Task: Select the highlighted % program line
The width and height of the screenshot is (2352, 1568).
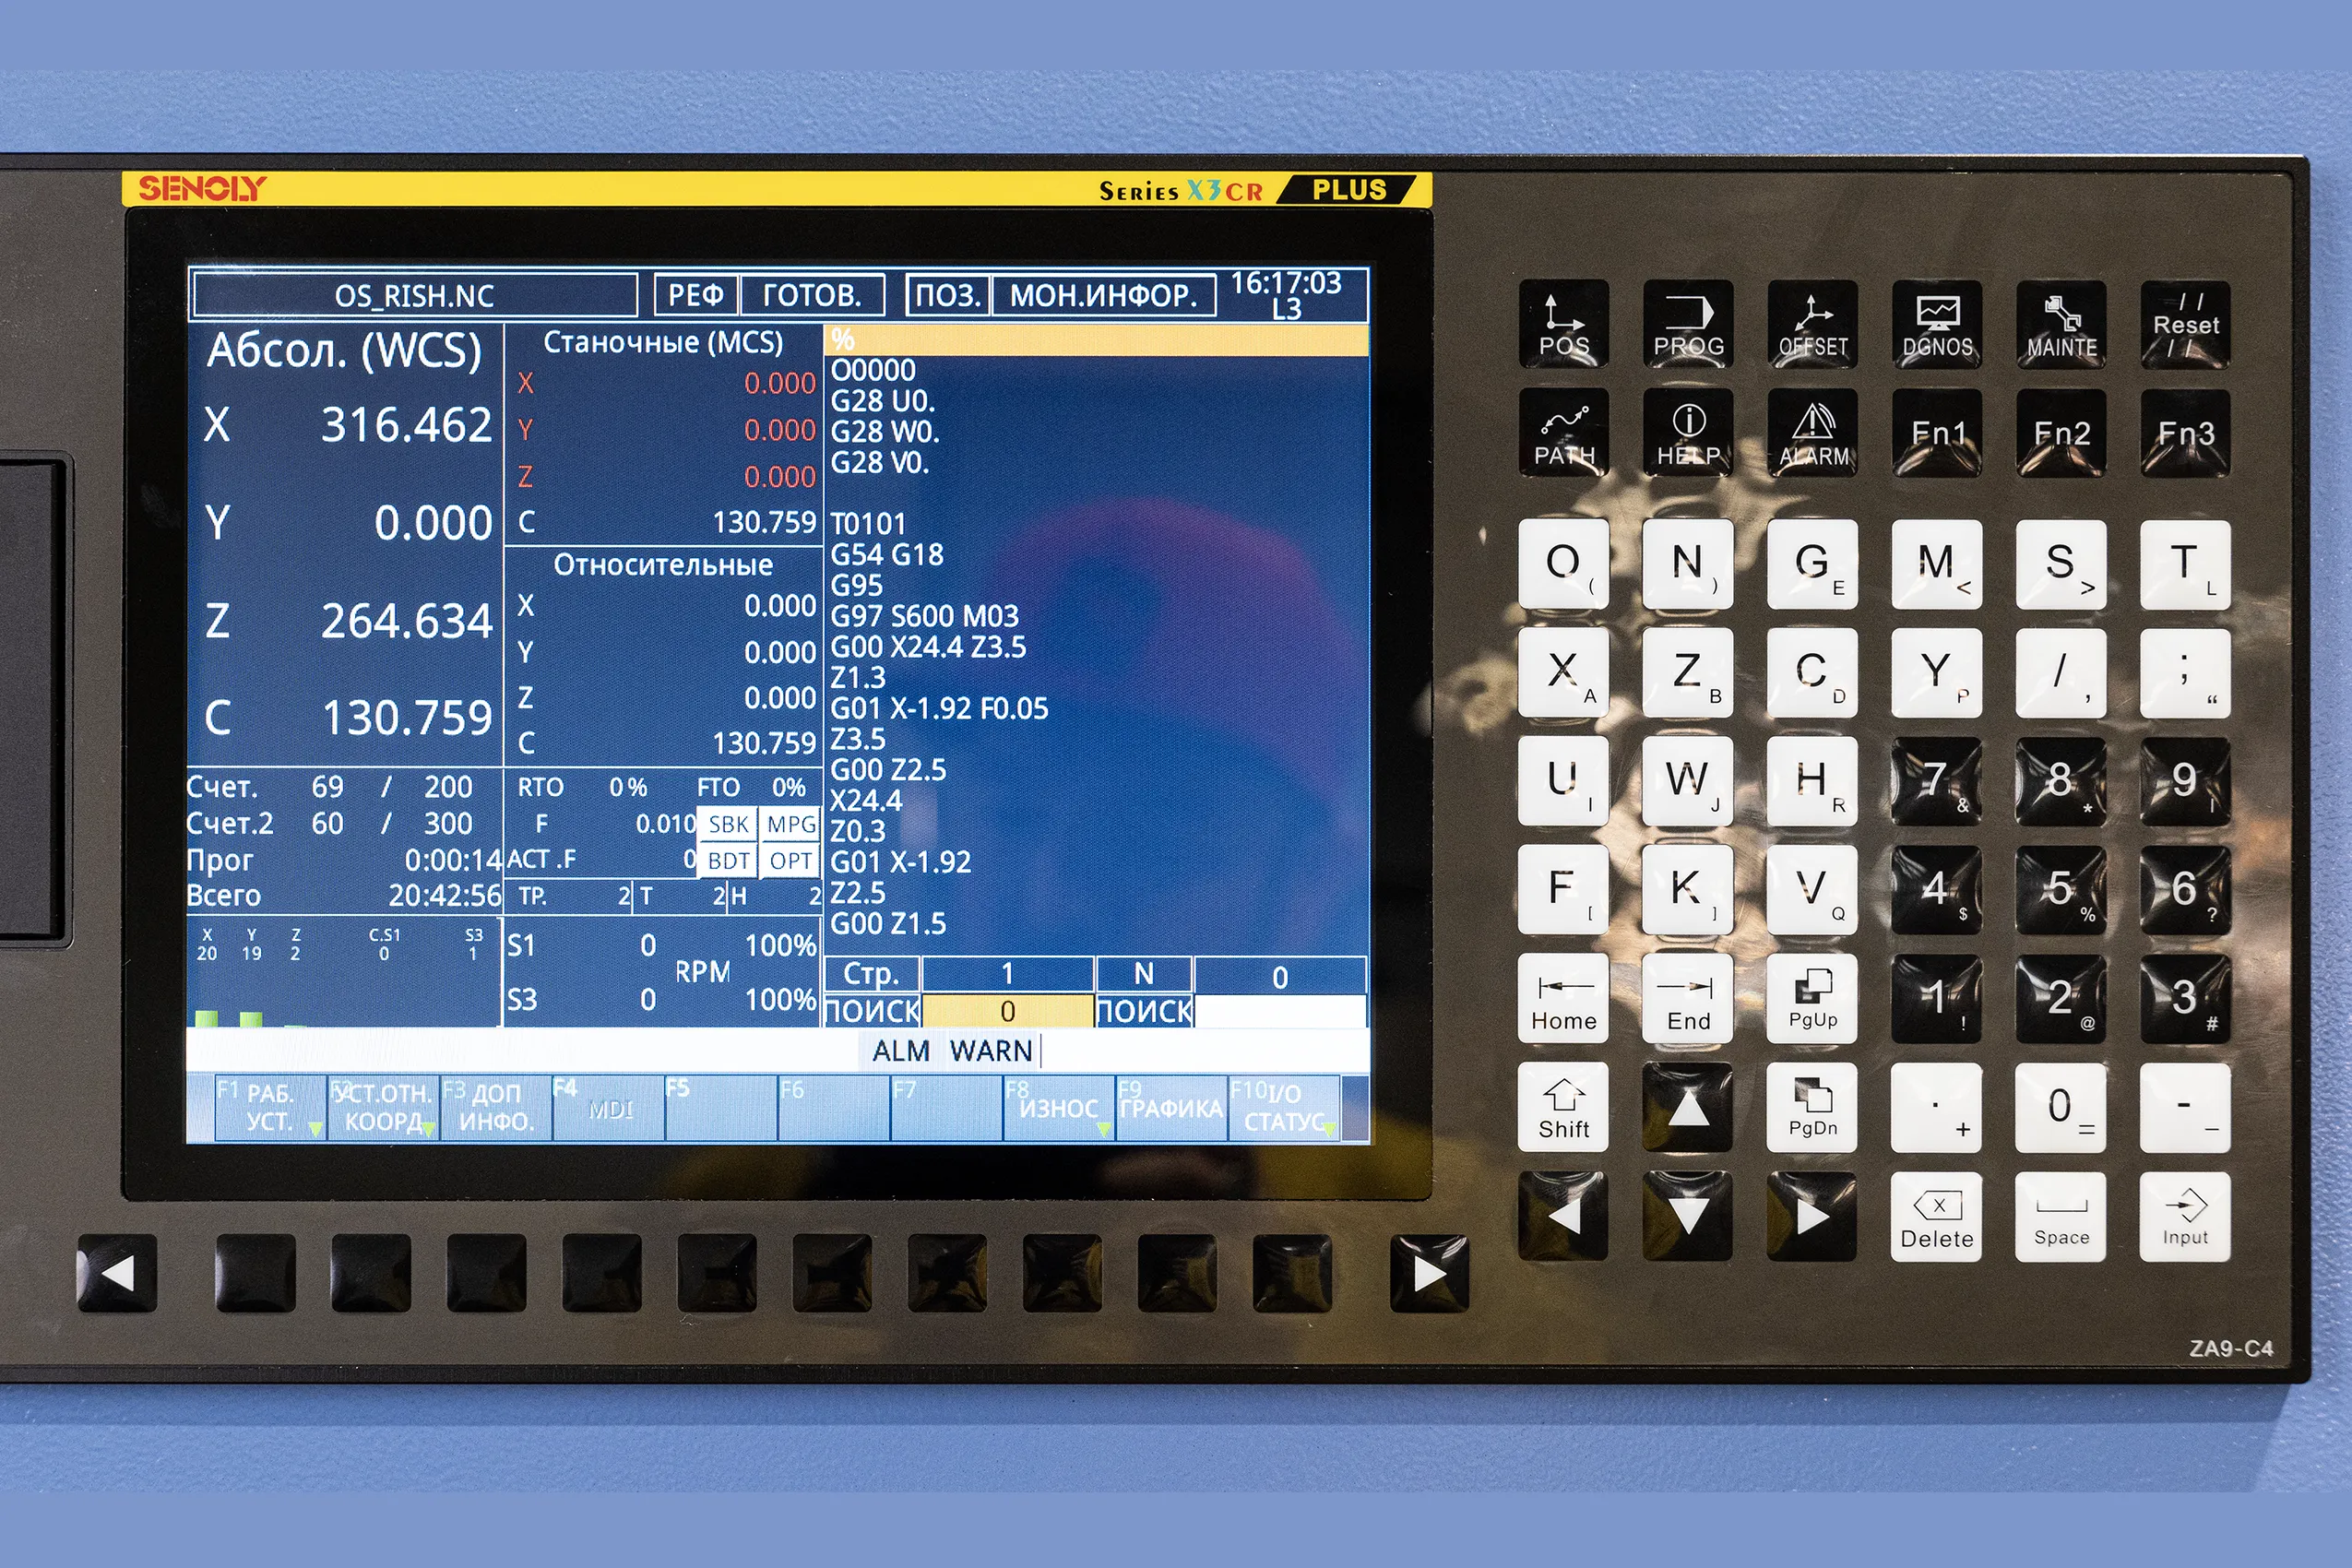Action: pyautogui.click(x=1096, y=340)
